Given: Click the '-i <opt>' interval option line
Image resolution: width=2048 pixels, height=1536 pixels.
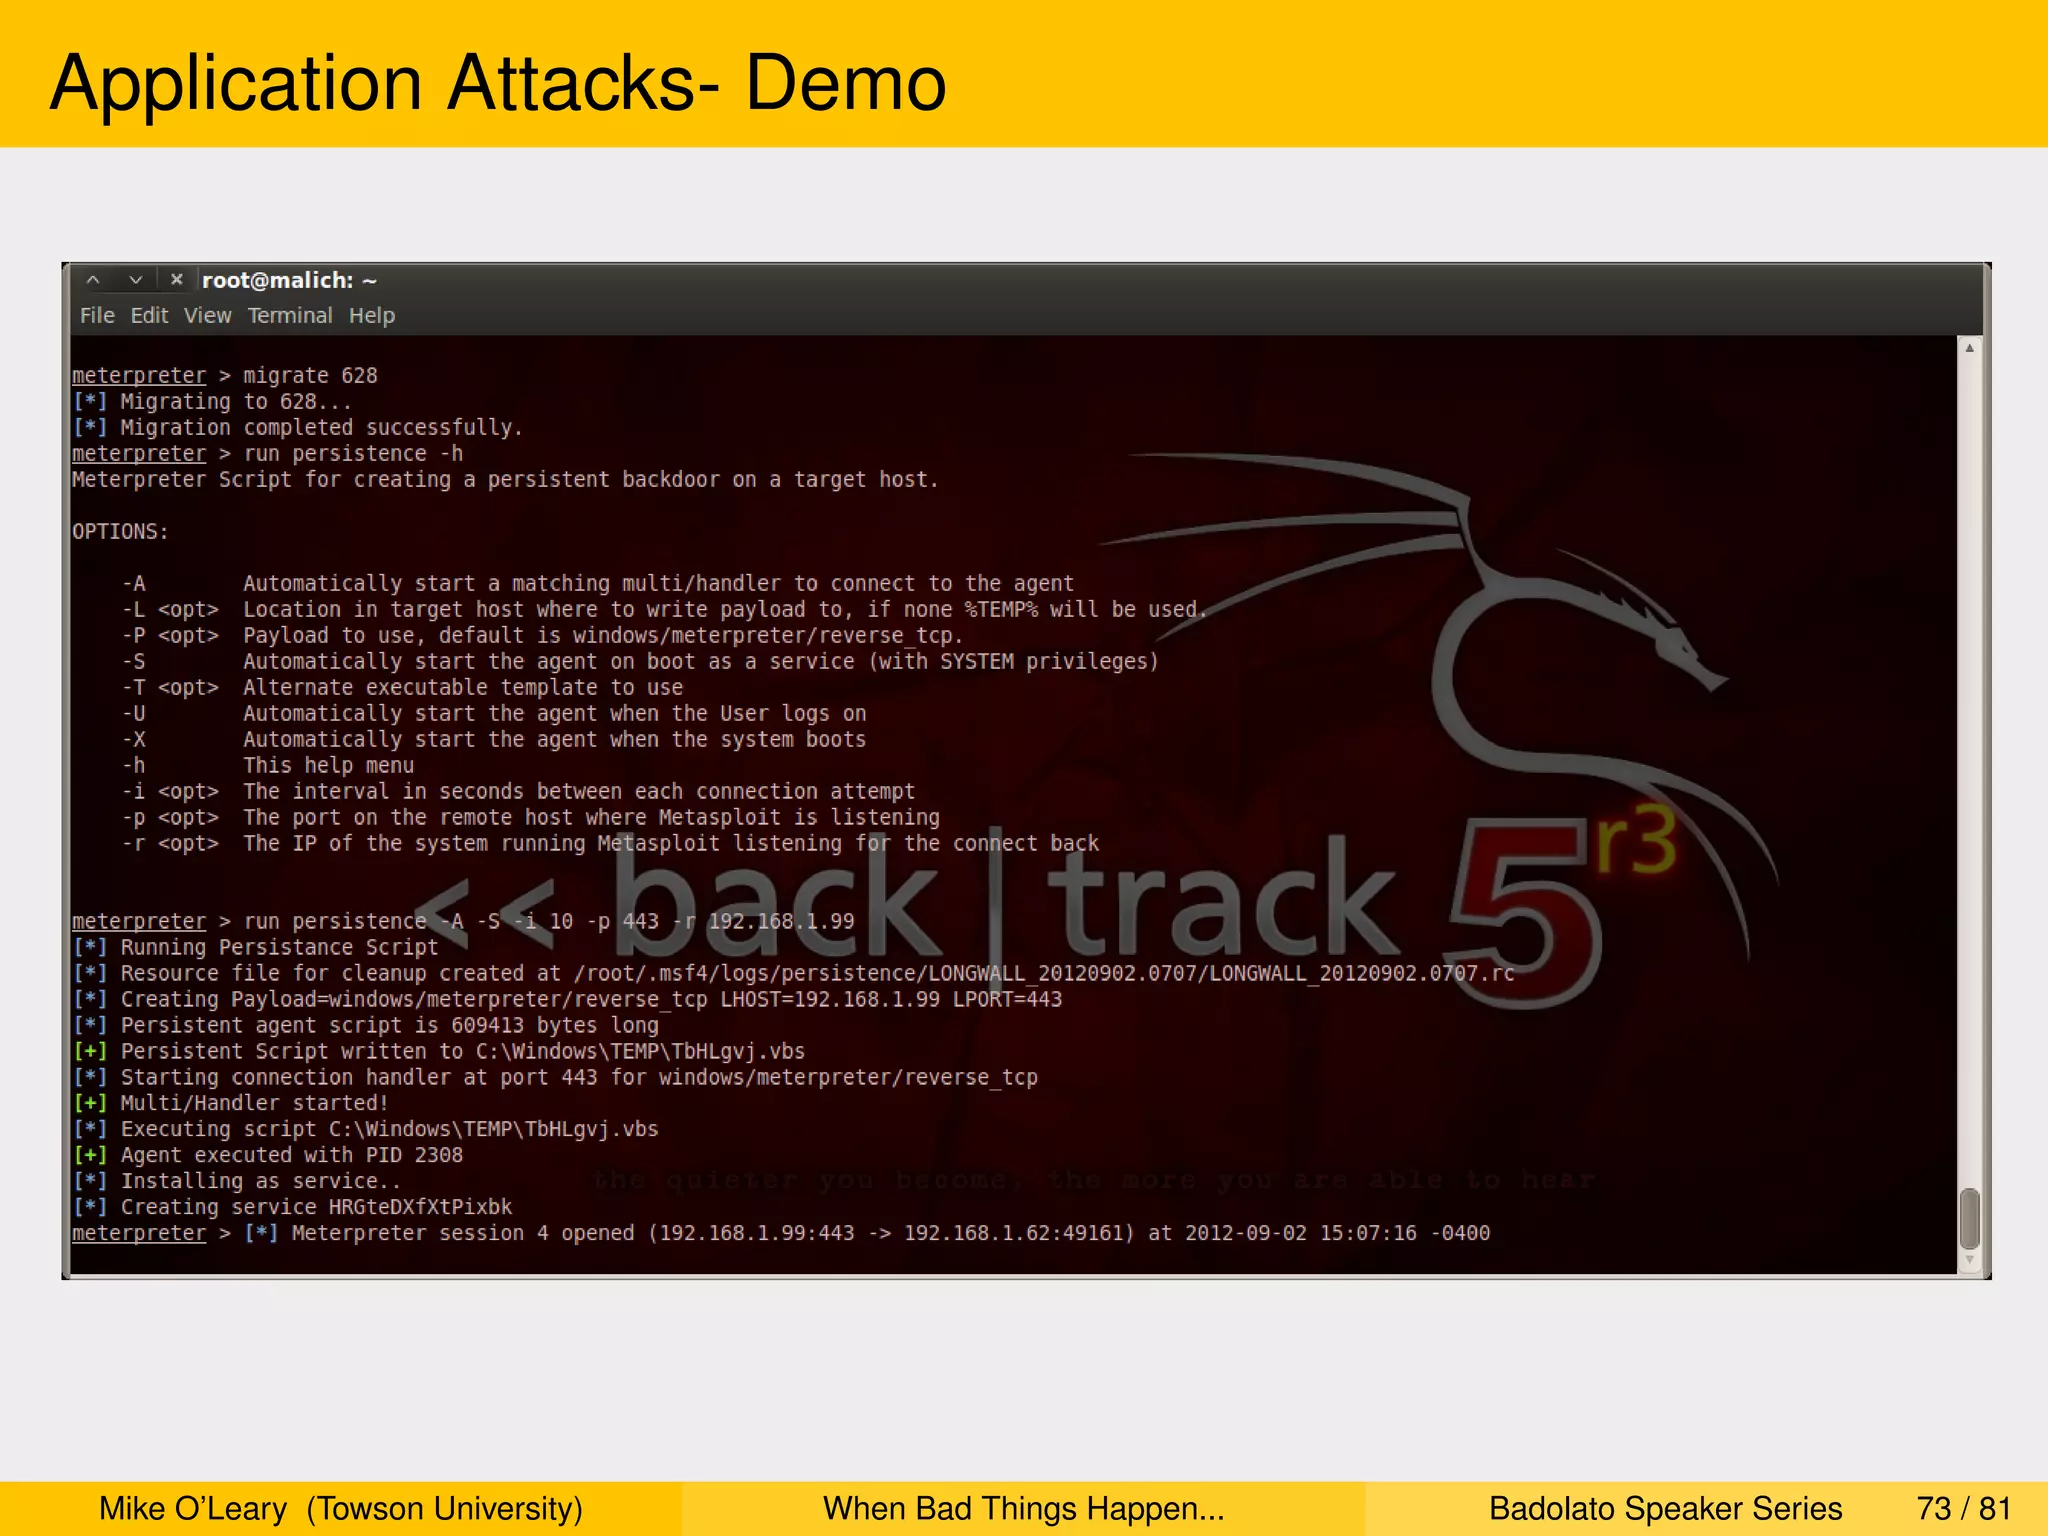Looking at the screenshot, I should coord(518,792).
